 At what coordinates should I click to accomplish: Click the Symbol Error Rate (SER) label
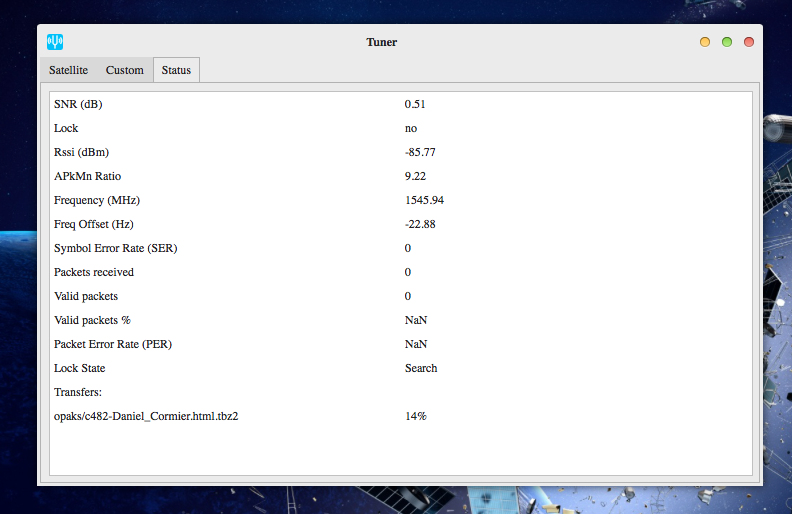pos(116,248)
